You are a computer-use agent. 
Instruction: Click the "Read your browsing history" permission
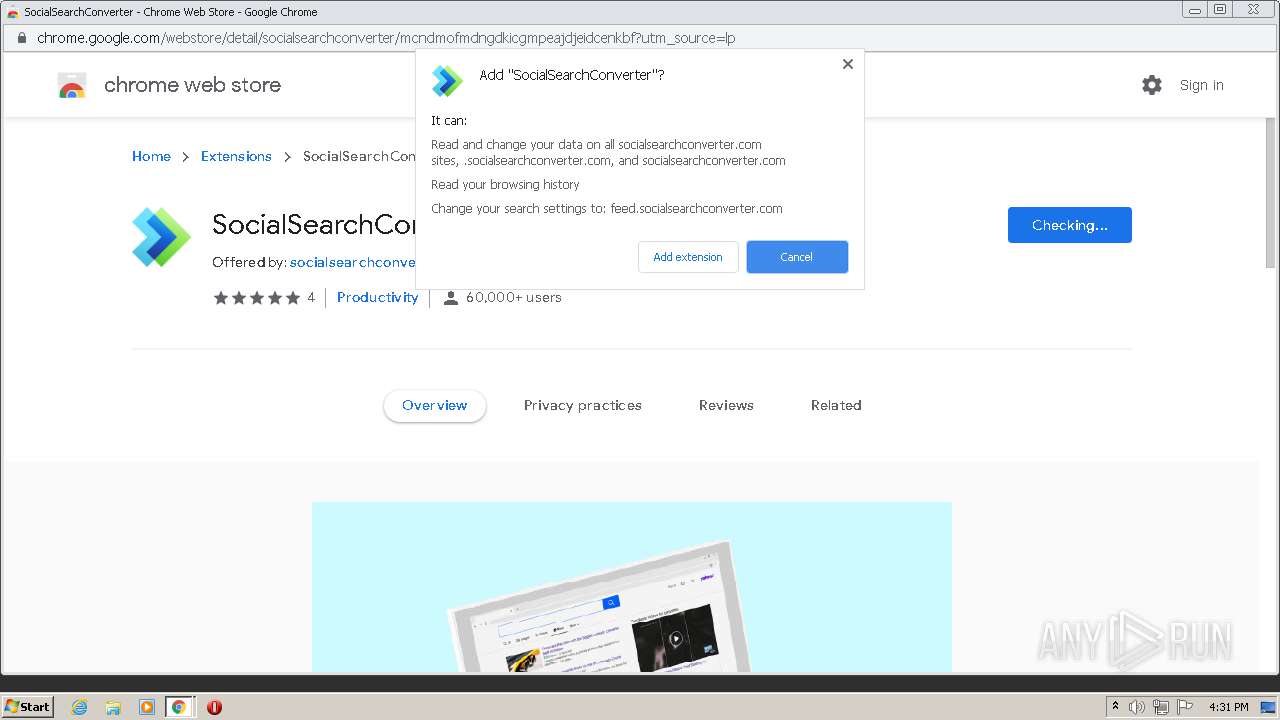pyautogui.click(x=505, y=184)
